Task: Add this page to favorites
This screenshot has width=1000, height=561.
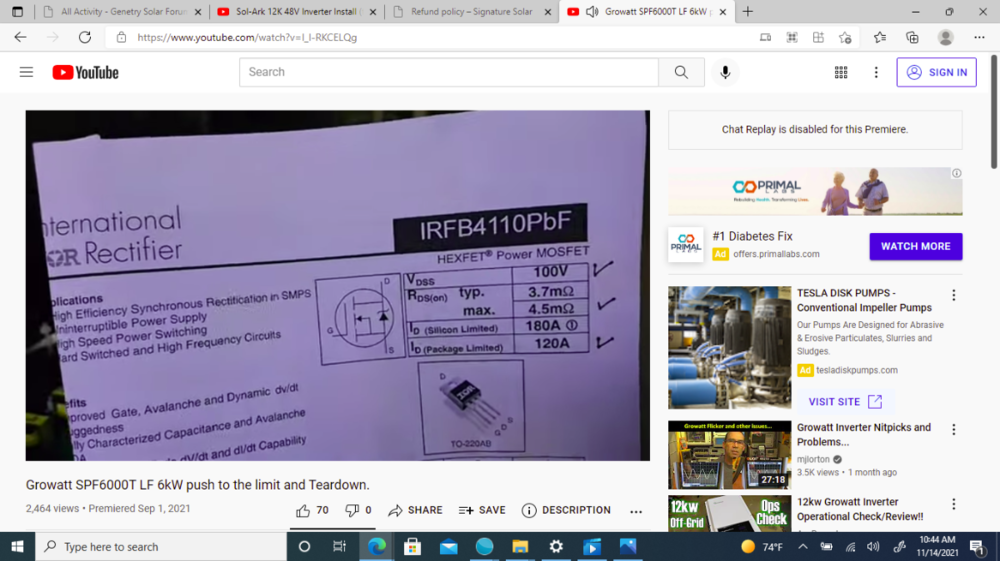Action: coord(845,38)
